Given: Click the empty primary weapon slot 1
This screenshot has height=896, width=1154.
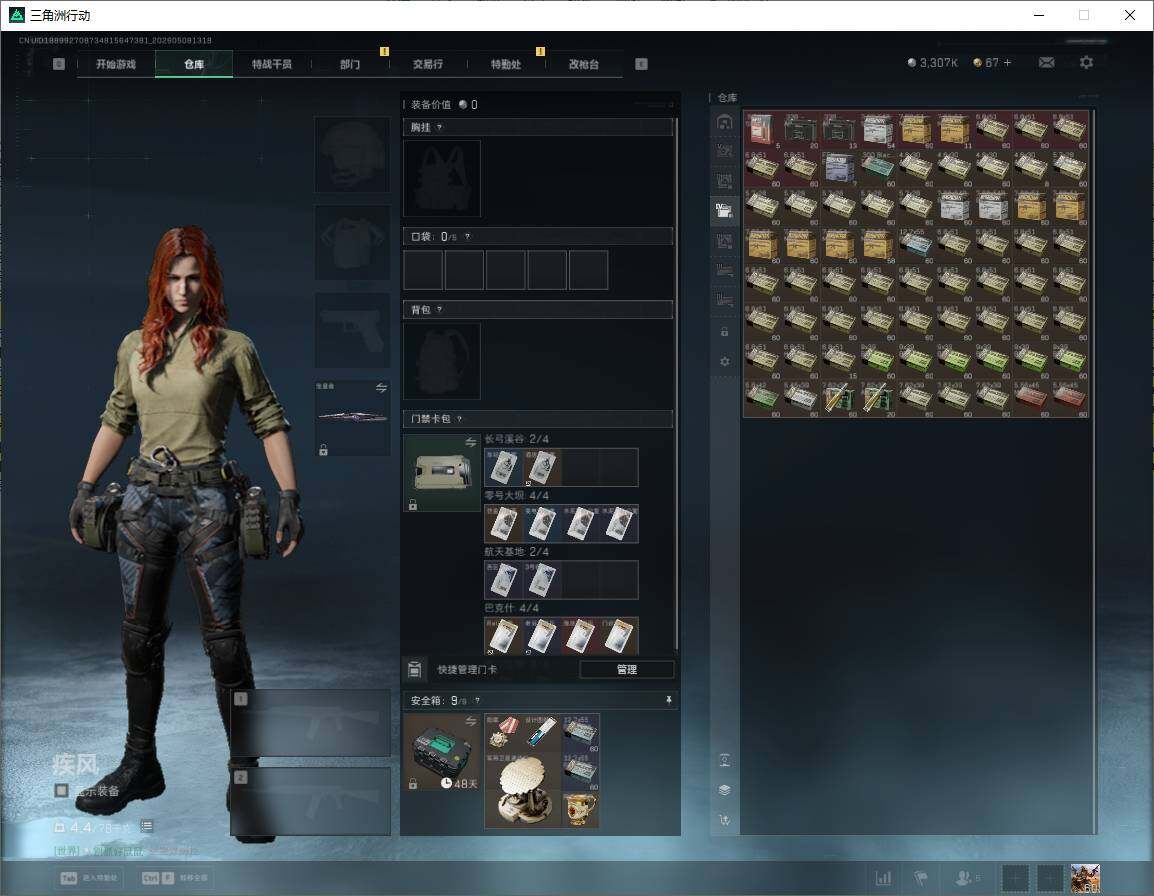Looking at the screenshot, I should click(311, 722).
